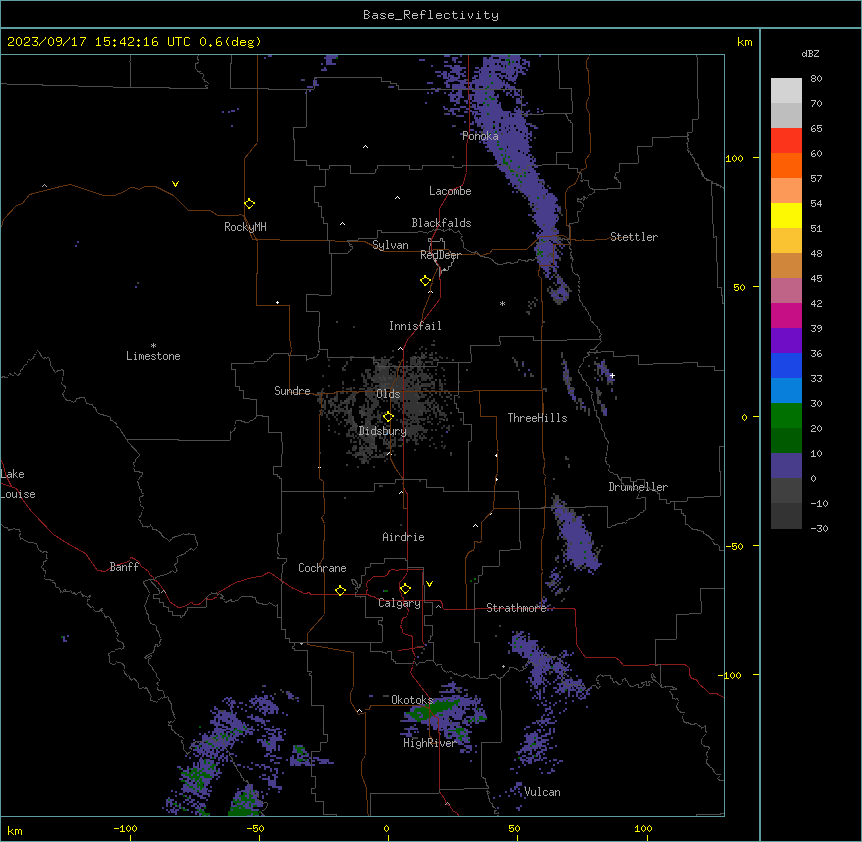Click the RockyMH label
This screenshot has width=862, height=842.
pyautogui.click(x=245, y=227)
